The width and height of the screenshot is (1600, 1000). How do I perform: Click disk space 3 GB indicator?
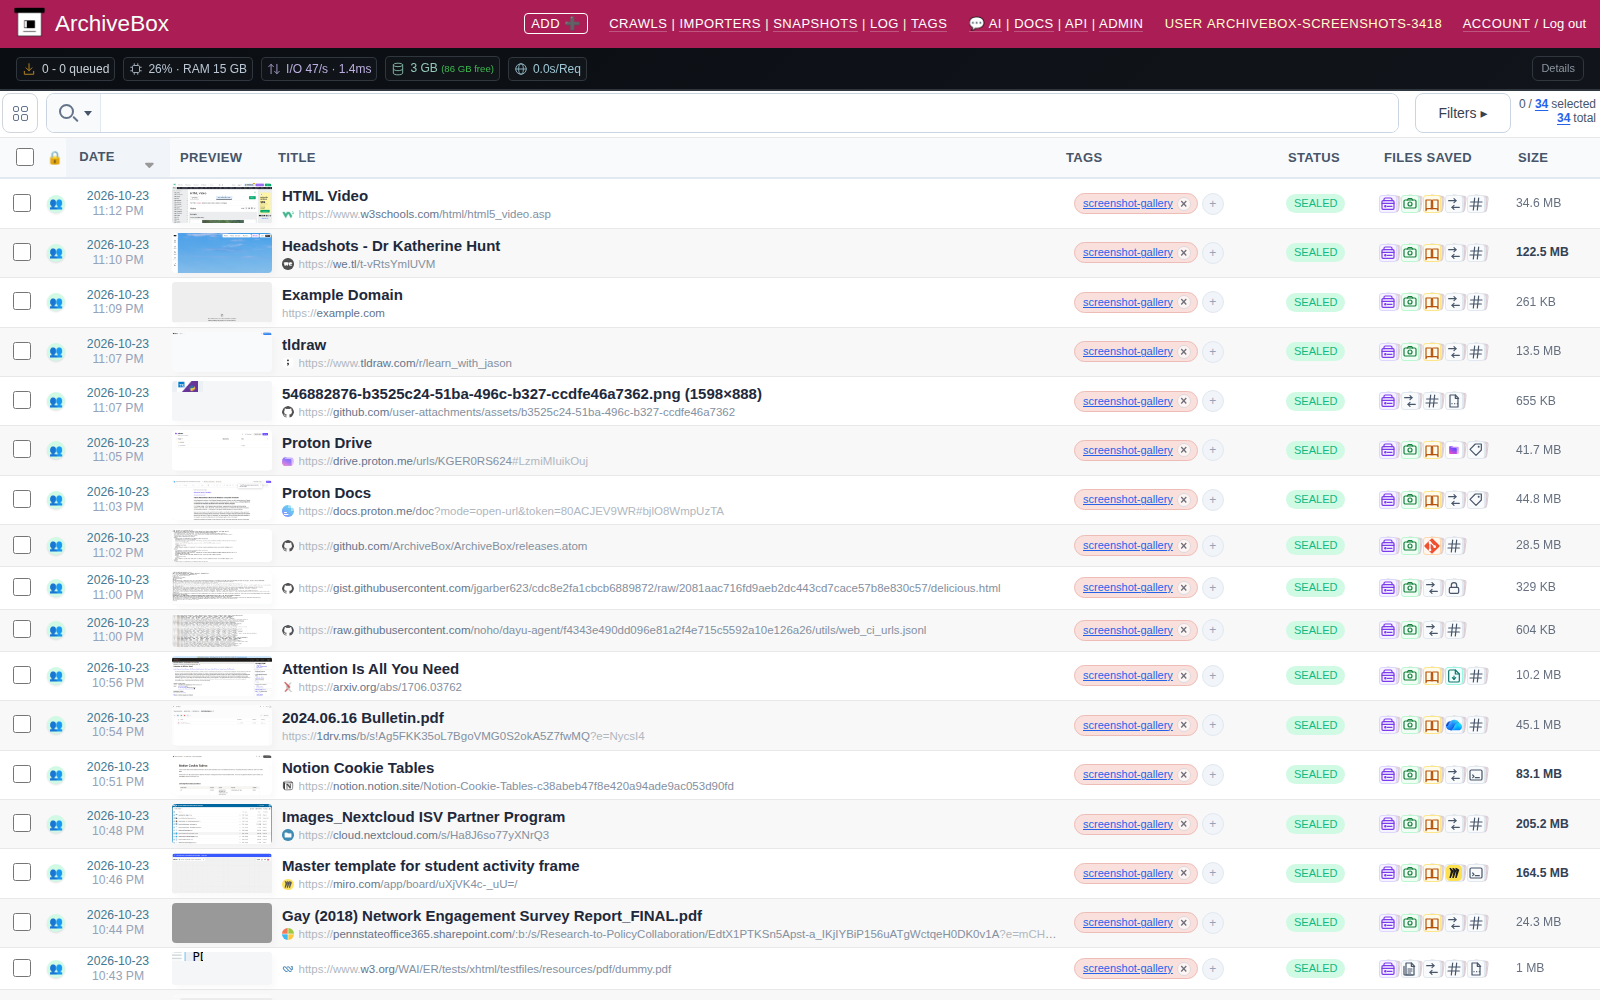442,69
